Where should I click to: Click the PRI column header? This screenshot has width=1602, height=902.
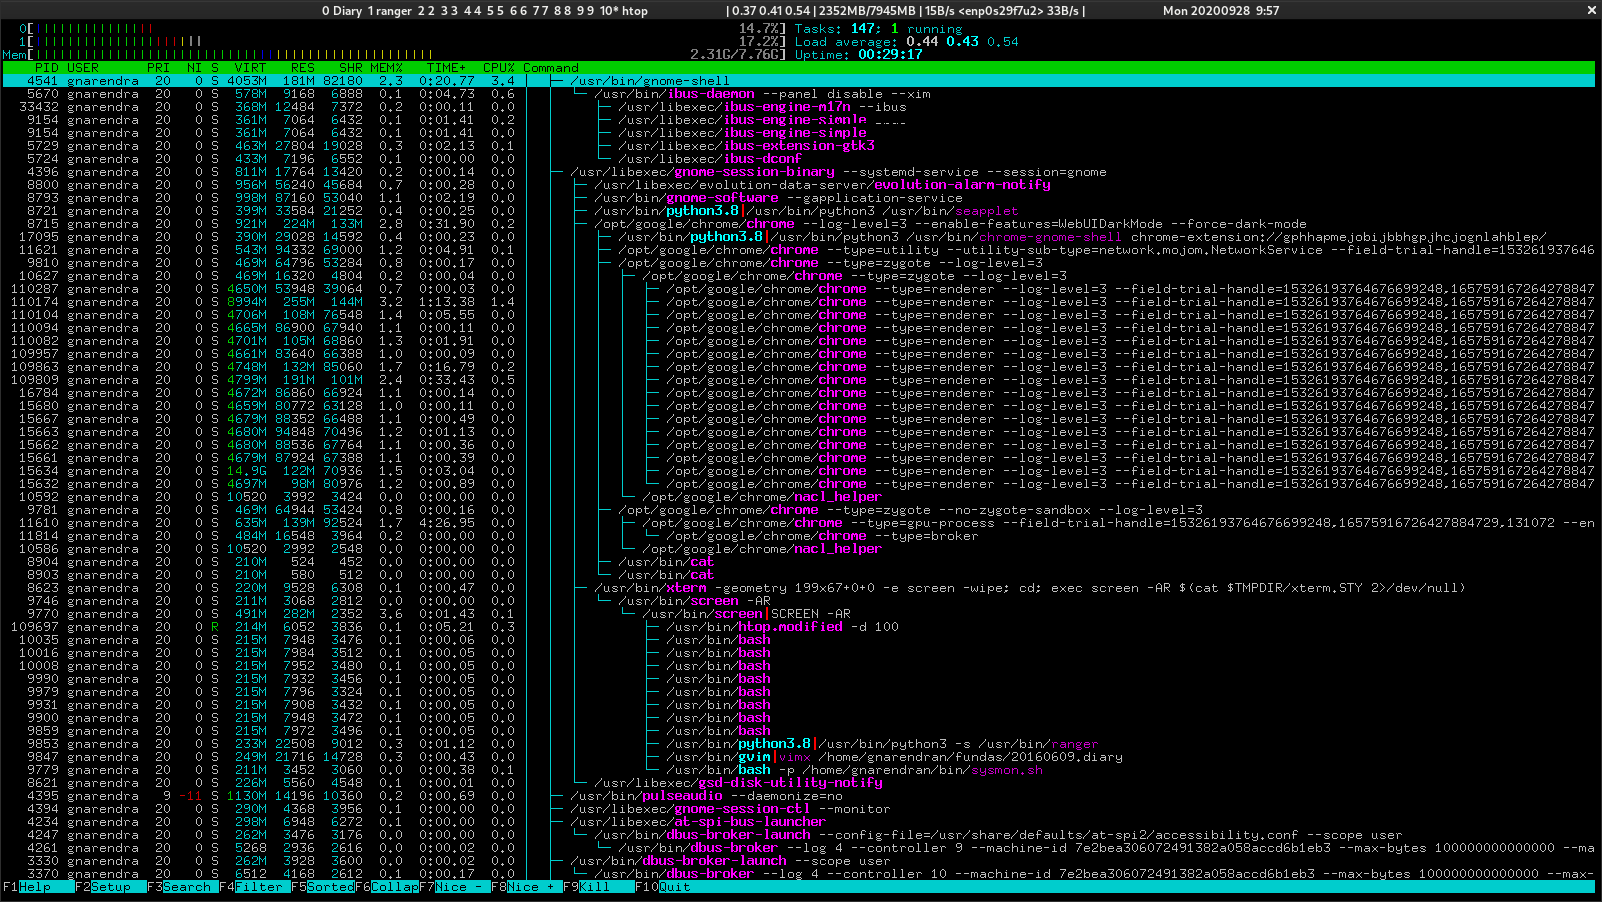159,68
